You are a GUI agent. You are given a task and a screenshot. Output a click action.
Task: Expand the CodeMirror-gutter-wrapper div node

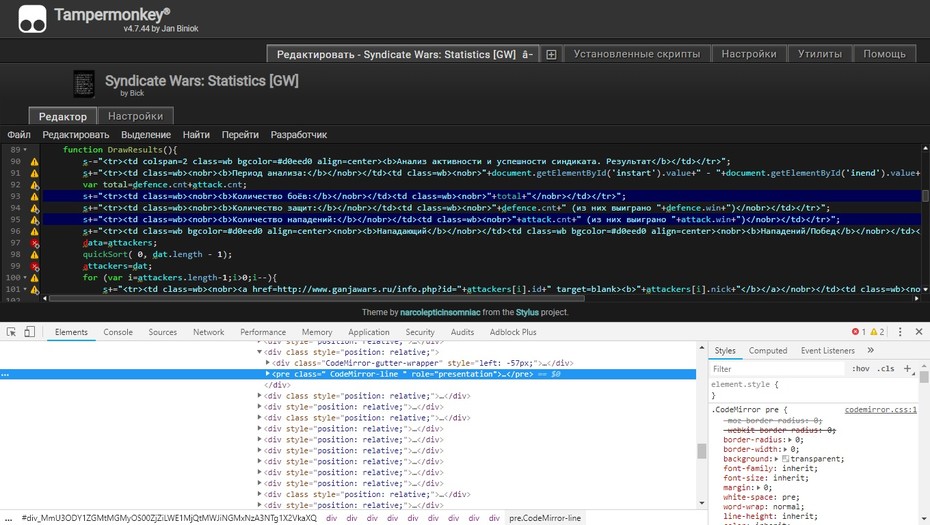click(x=267, y=363)
